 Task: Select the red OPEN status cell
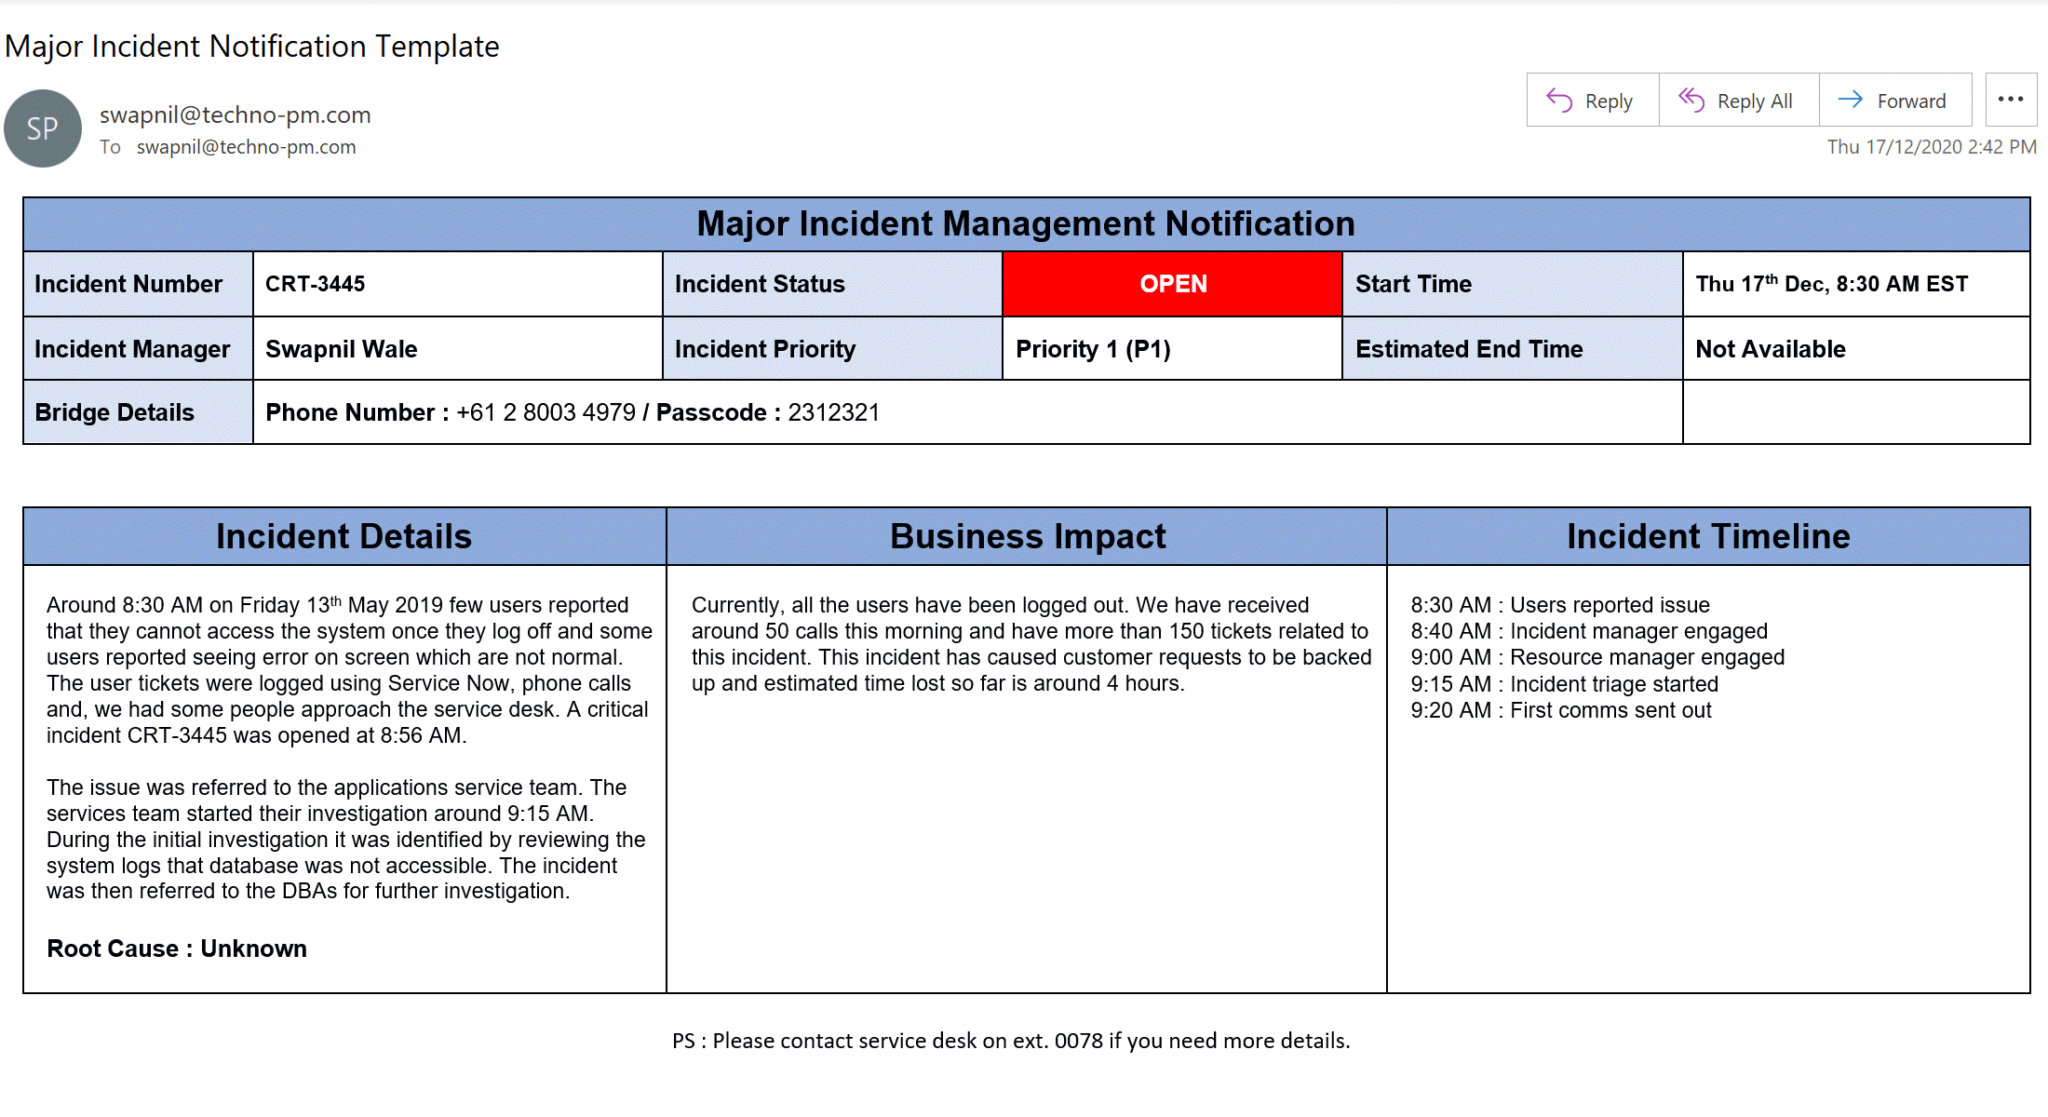point(1172,284)
